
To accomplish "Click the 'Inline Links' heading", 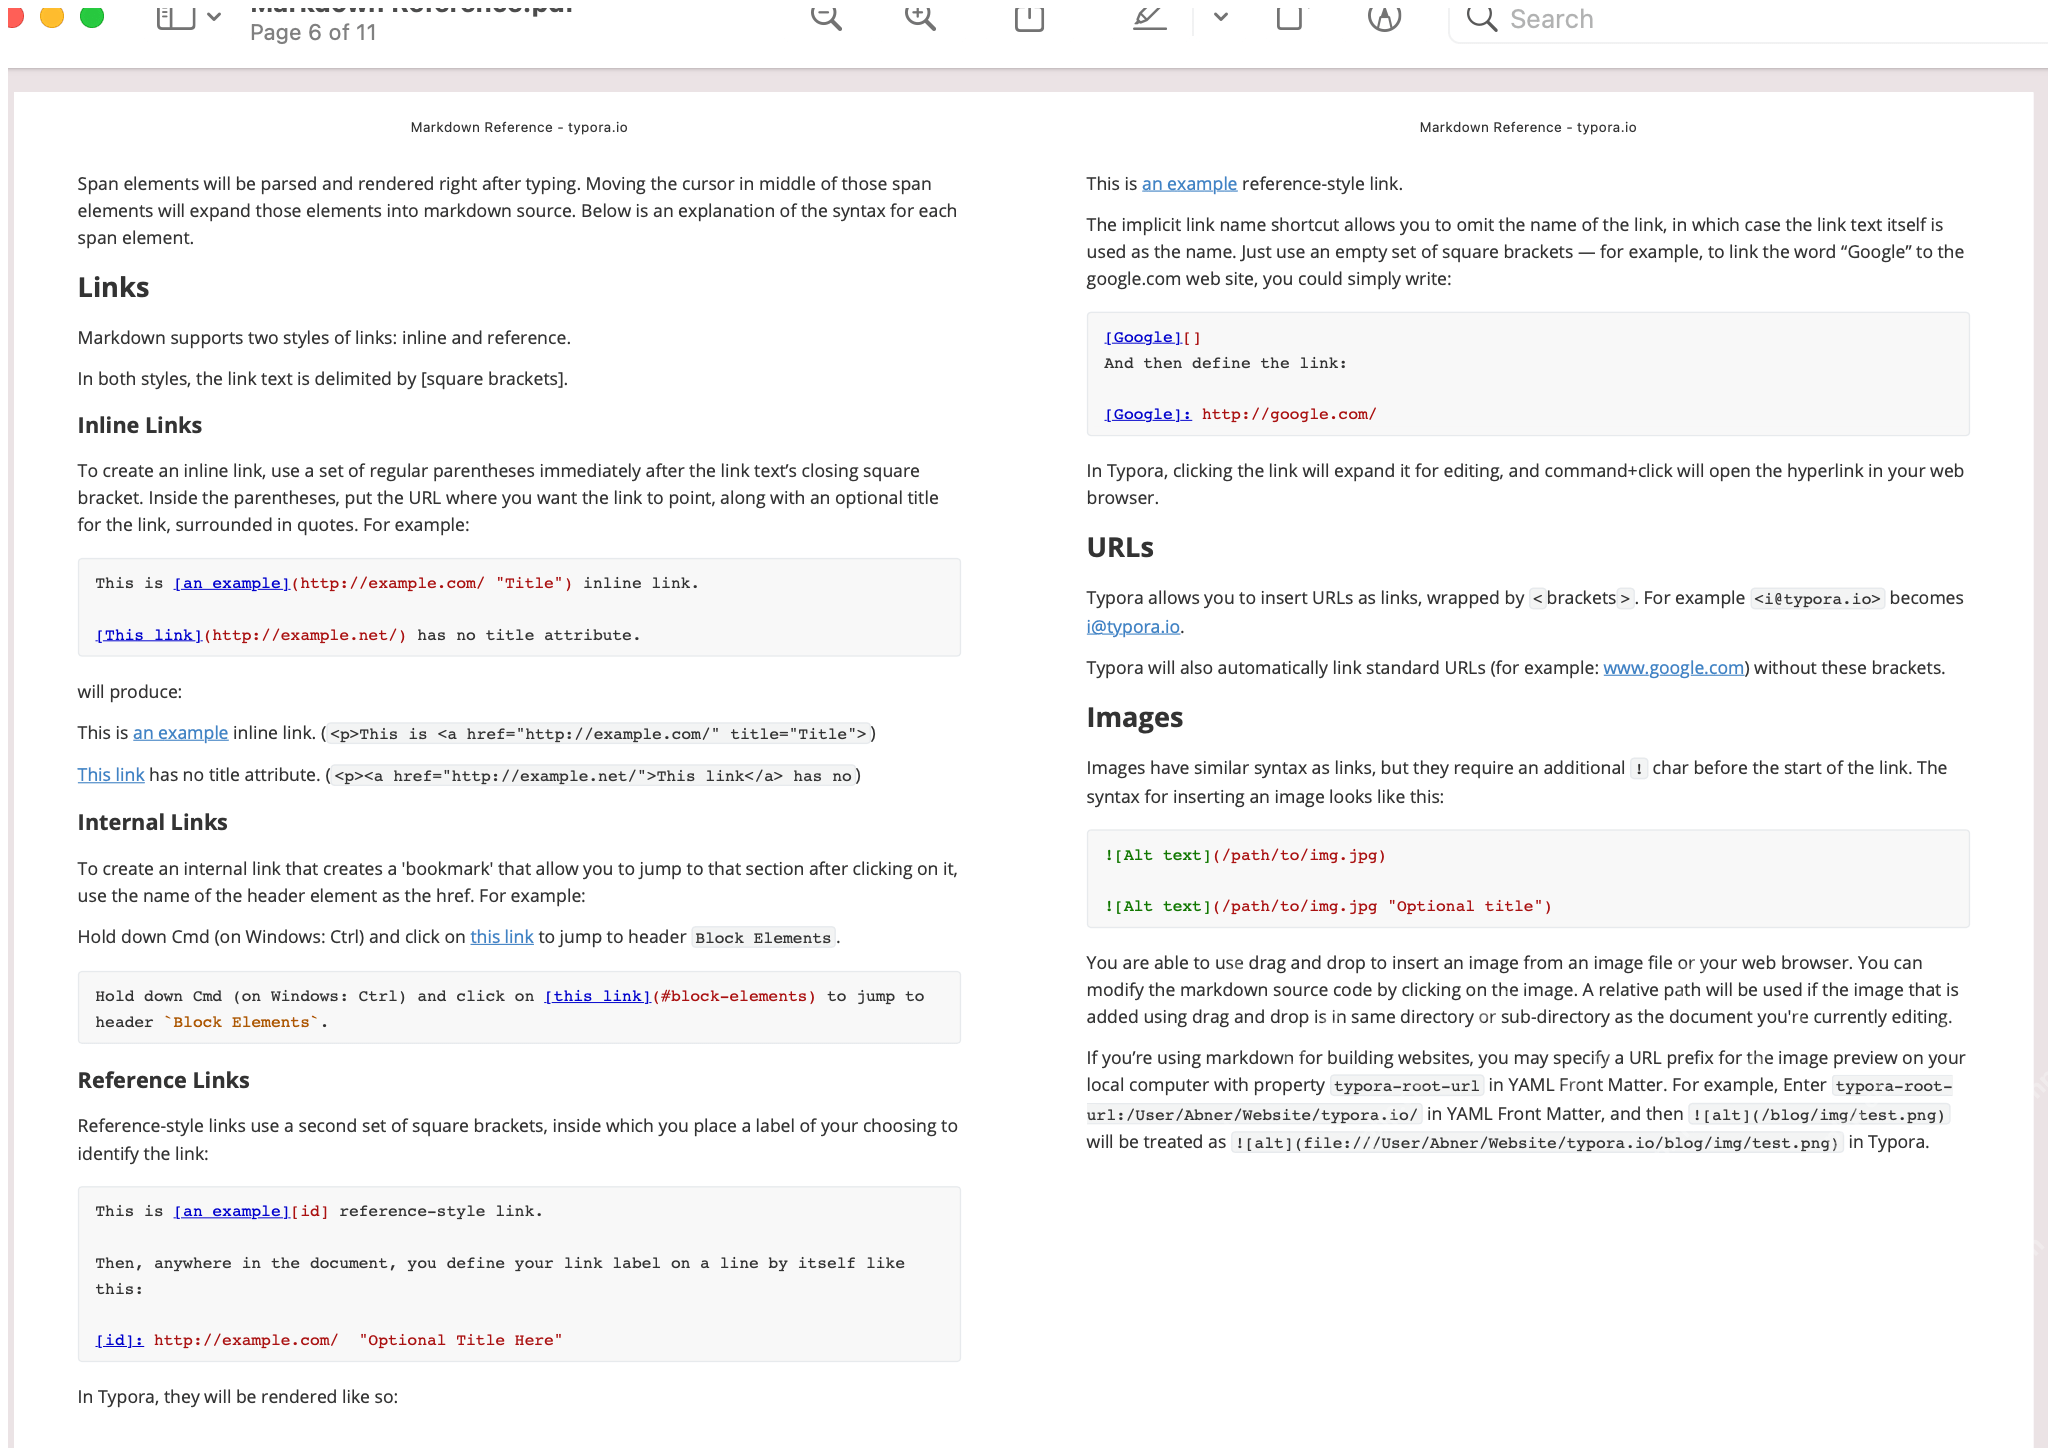I will 140,426.
